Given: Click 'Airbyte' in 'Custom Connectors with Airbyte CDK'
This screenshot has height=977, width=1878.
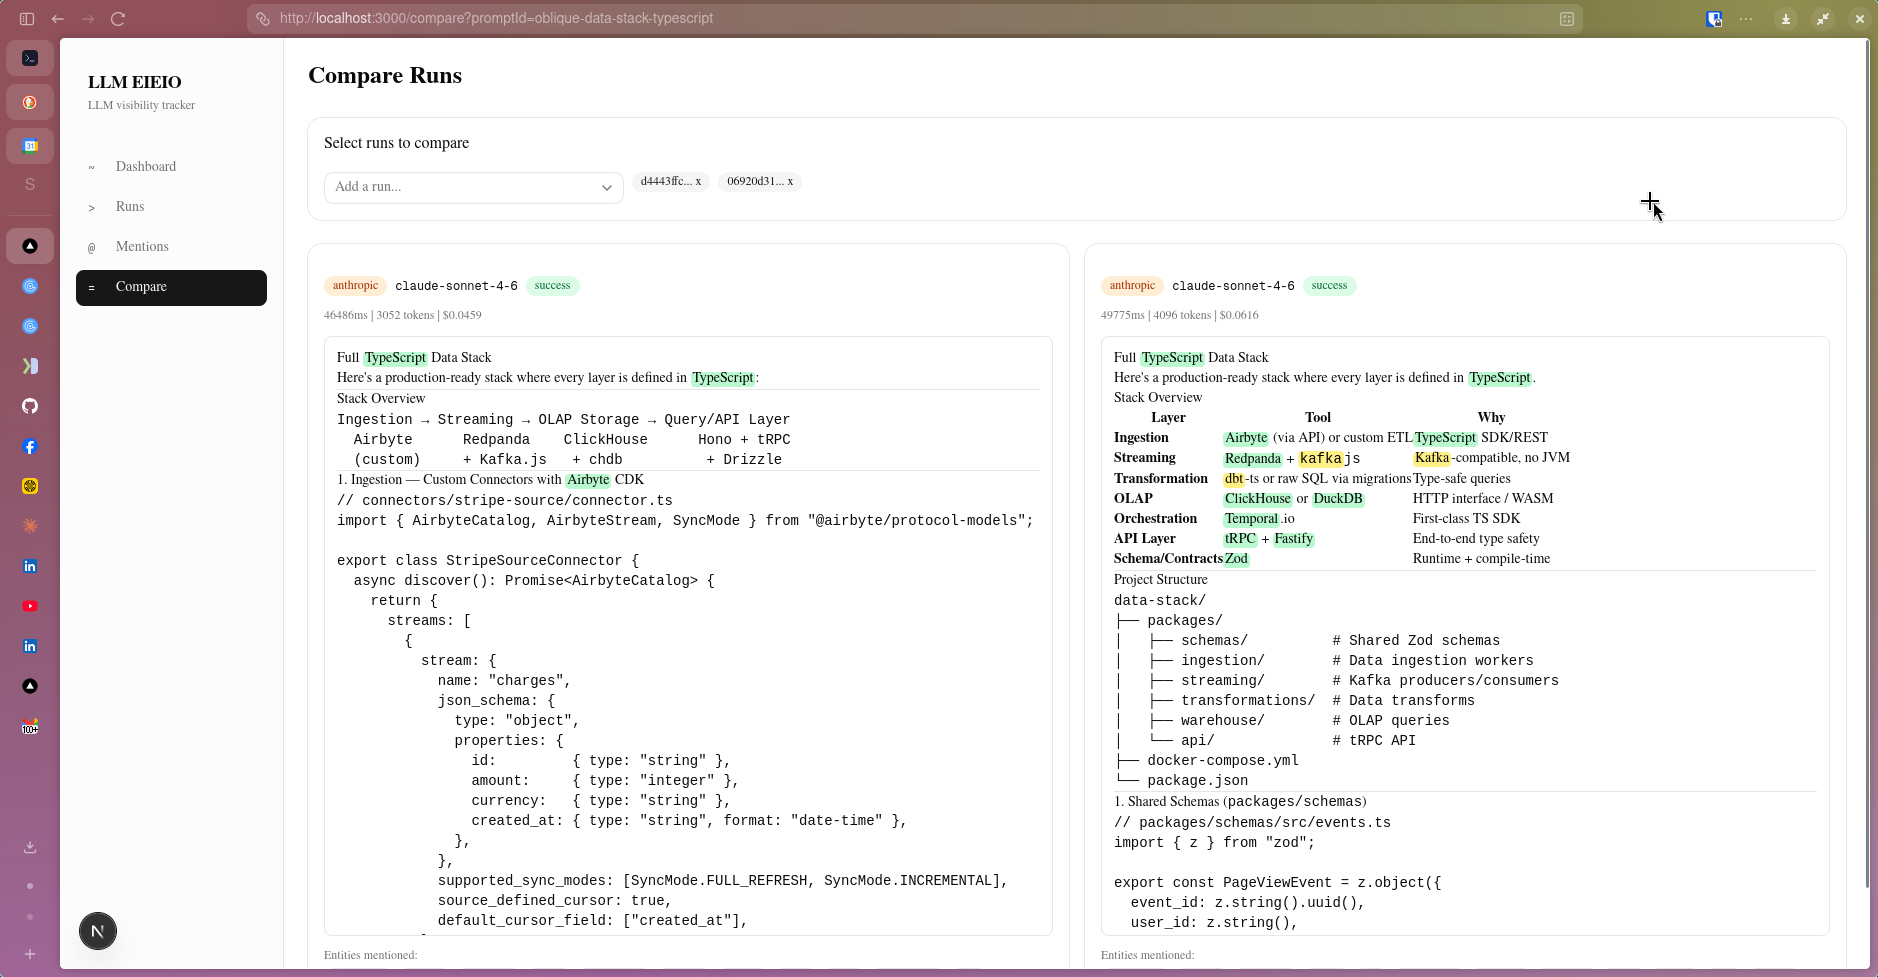Looking at the screenshot, I should click(588, 479).
